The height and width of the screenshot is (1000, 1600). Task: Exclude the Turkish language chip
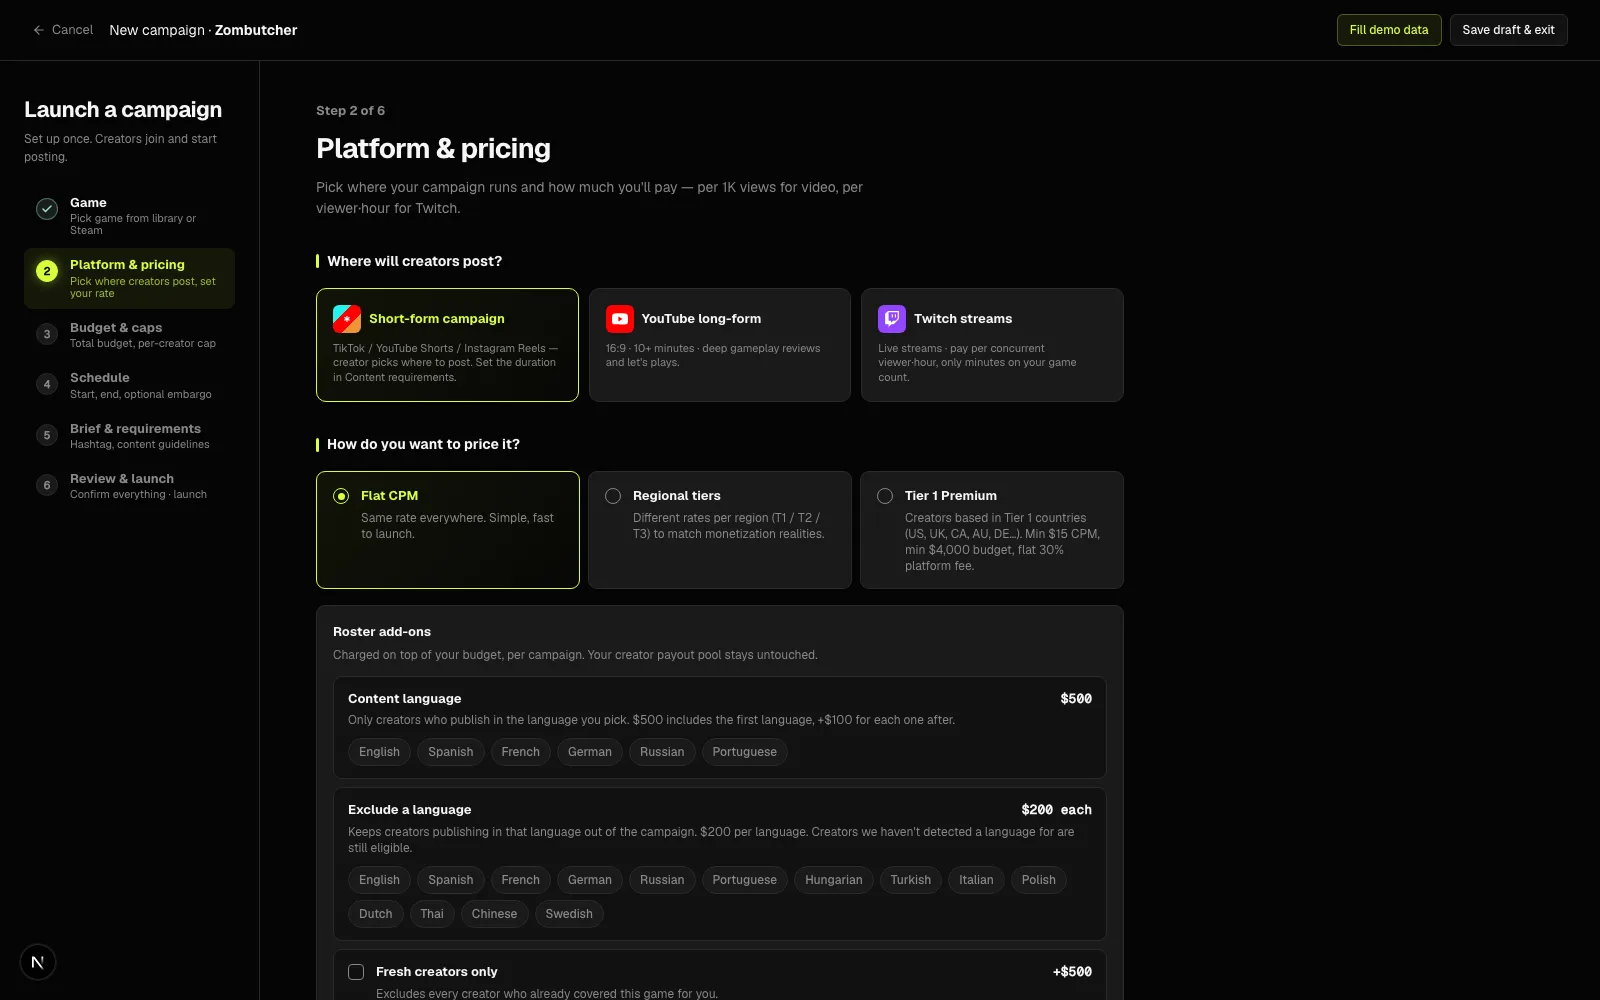pos(911,880)
